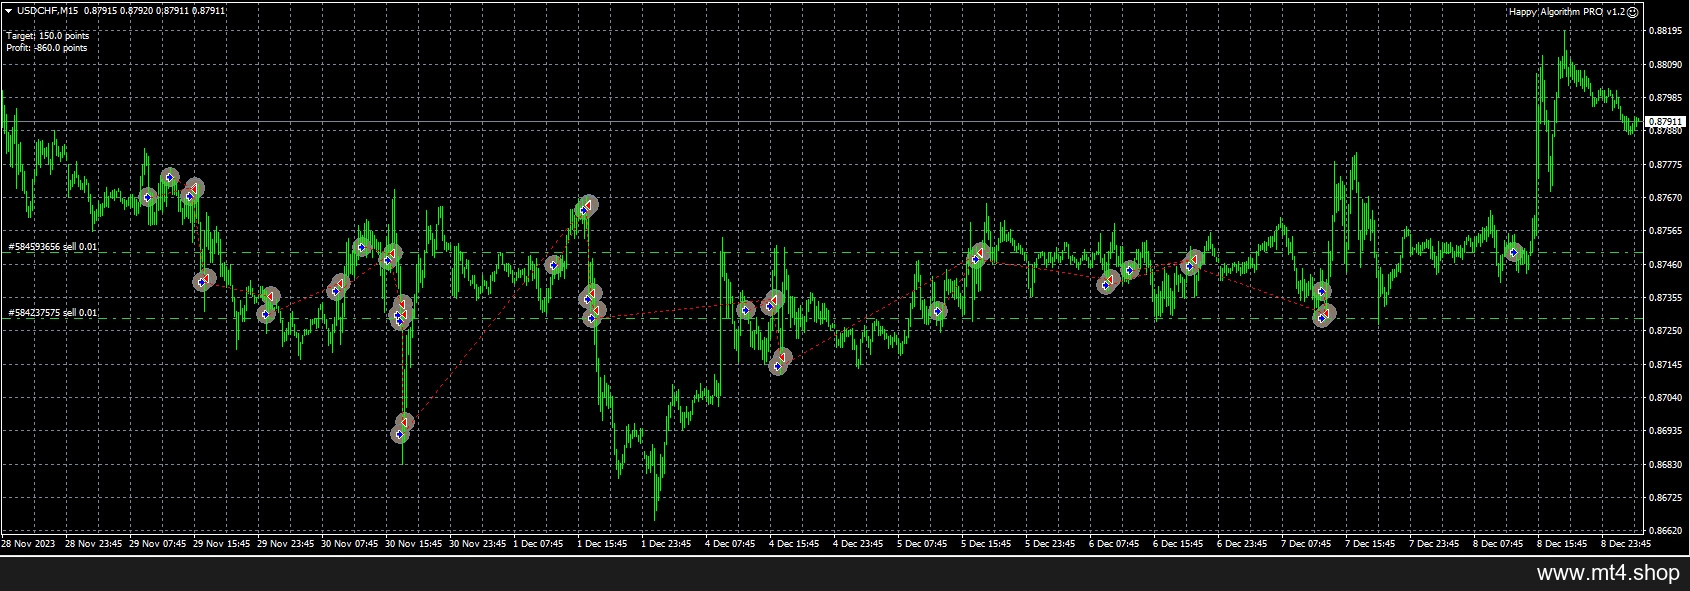The image size is (1690, 591).
Task: Select the '#584237575 sell 0.01' order label
Action: [x=53, y=312]
